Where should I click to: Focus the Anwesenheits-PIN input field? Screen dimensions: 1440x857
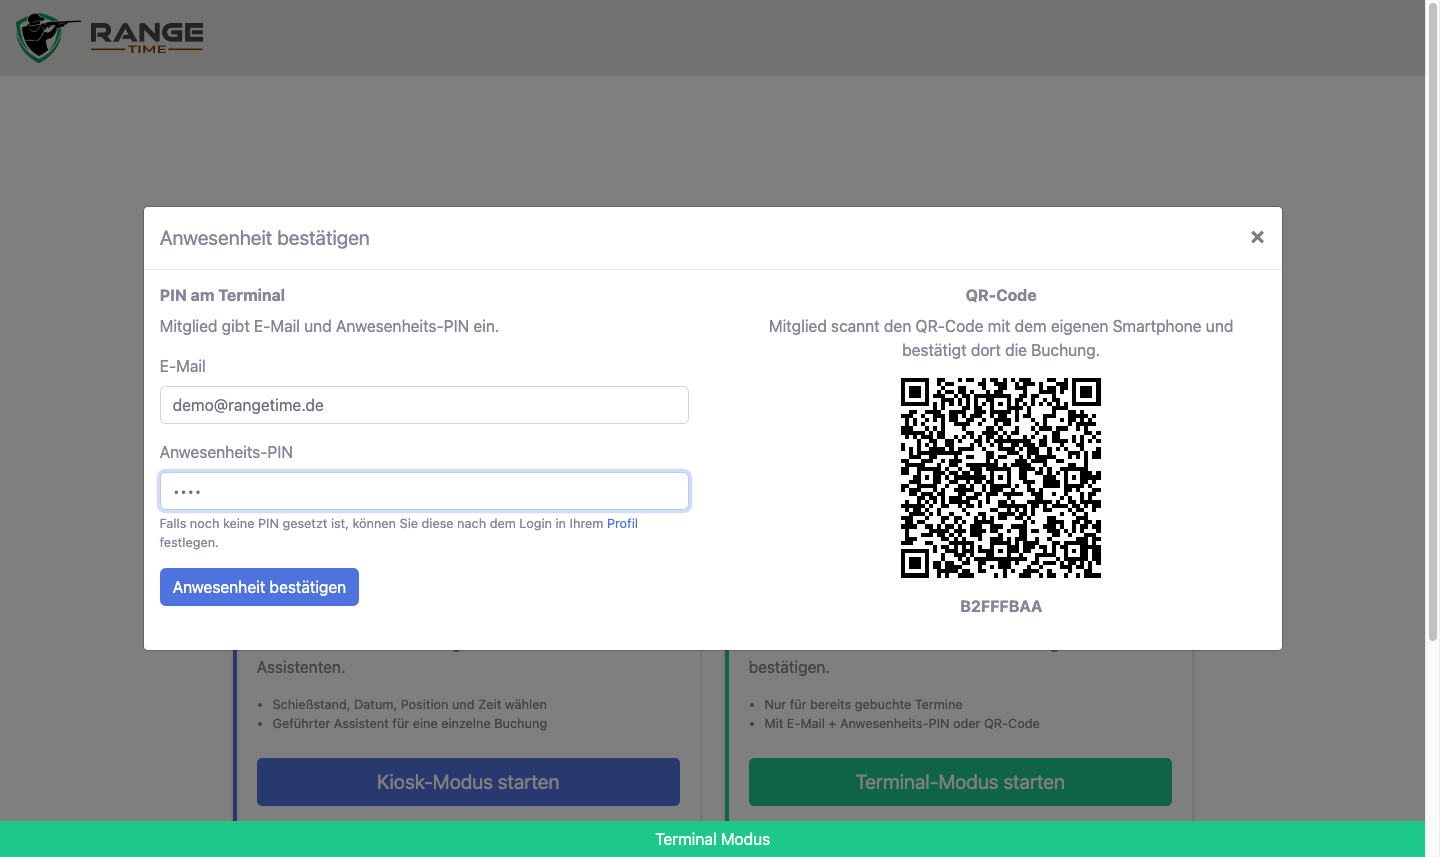[424, 491]
